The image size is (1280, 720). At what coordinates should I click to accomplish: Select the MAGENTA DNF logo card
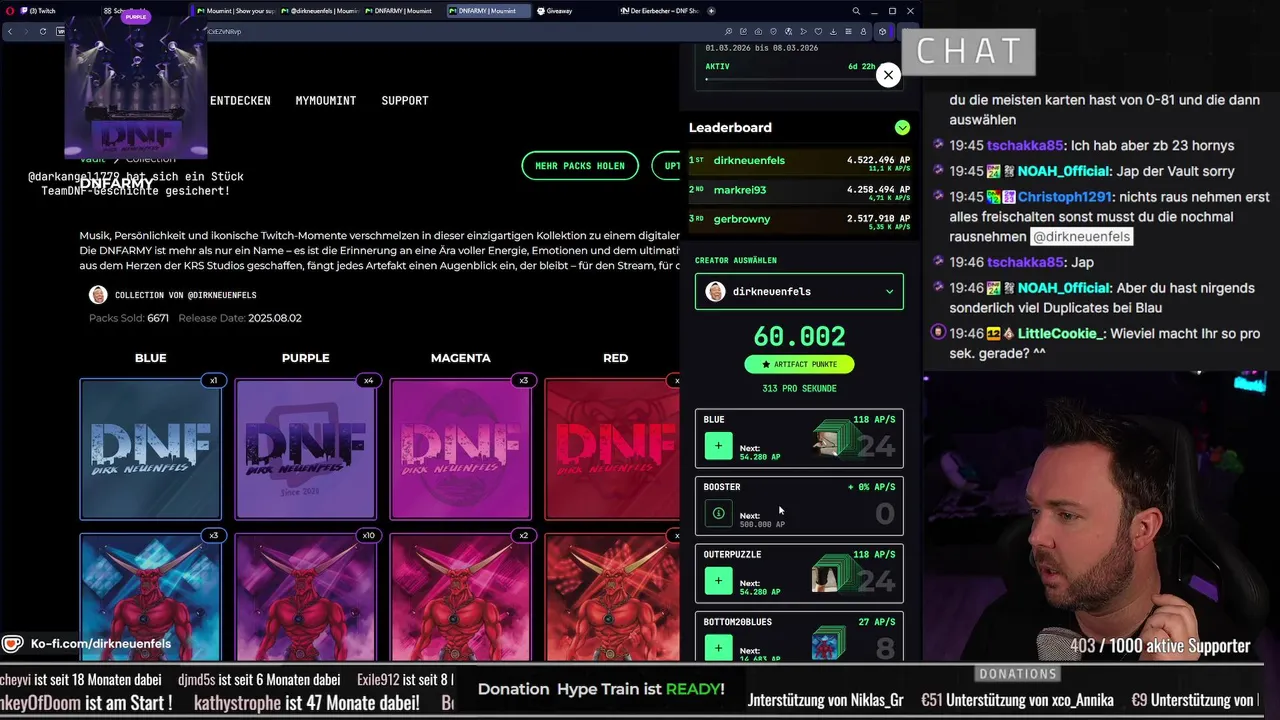[461, 449]
